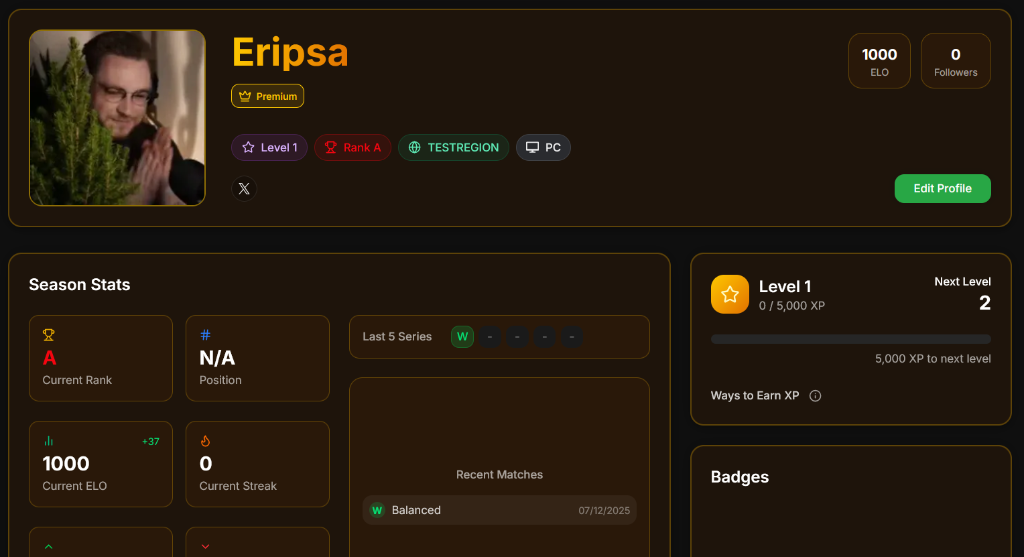Click the trophy icon above Current Rank
1024x557 pixels.
(x=48, y=335)
